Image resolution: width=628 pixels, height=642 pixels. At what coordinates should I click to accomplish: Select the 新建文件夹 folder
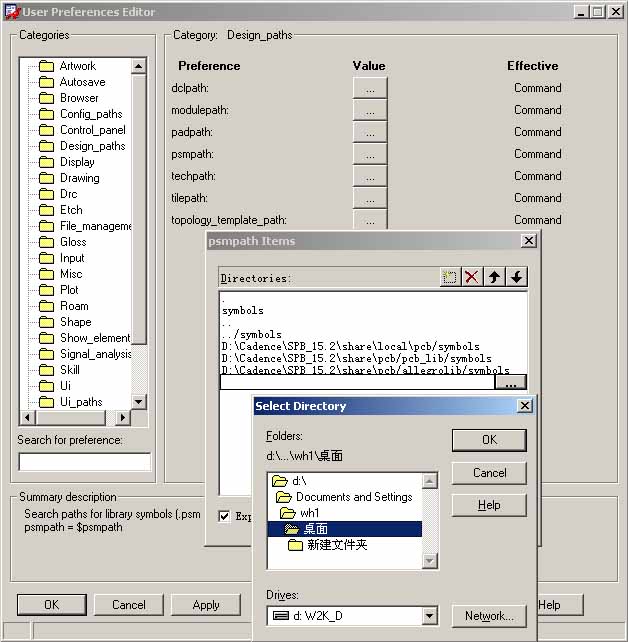point(328,545)
